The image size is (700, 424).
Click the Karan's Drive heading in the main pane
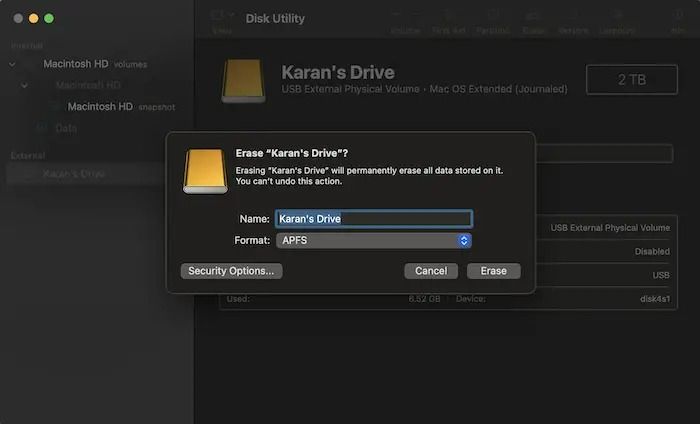(338, 72)
